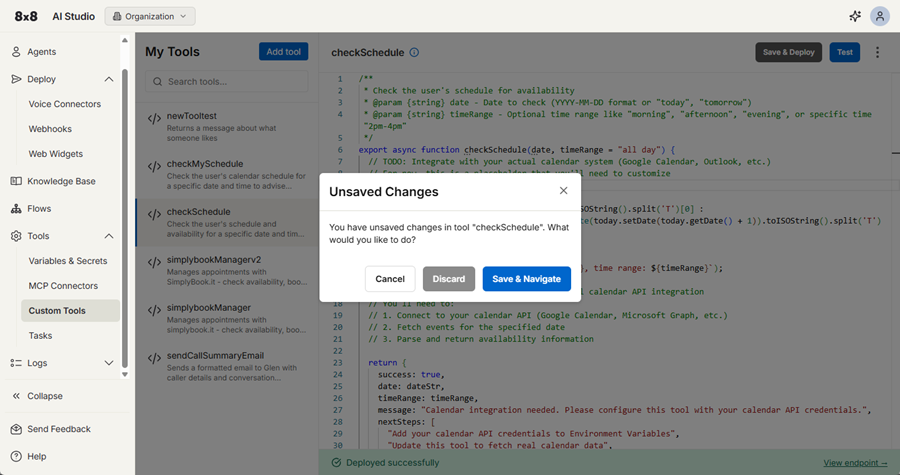Click the Add tool button
900x475 pixels.
pyautogui.click(x=284, y=52)
